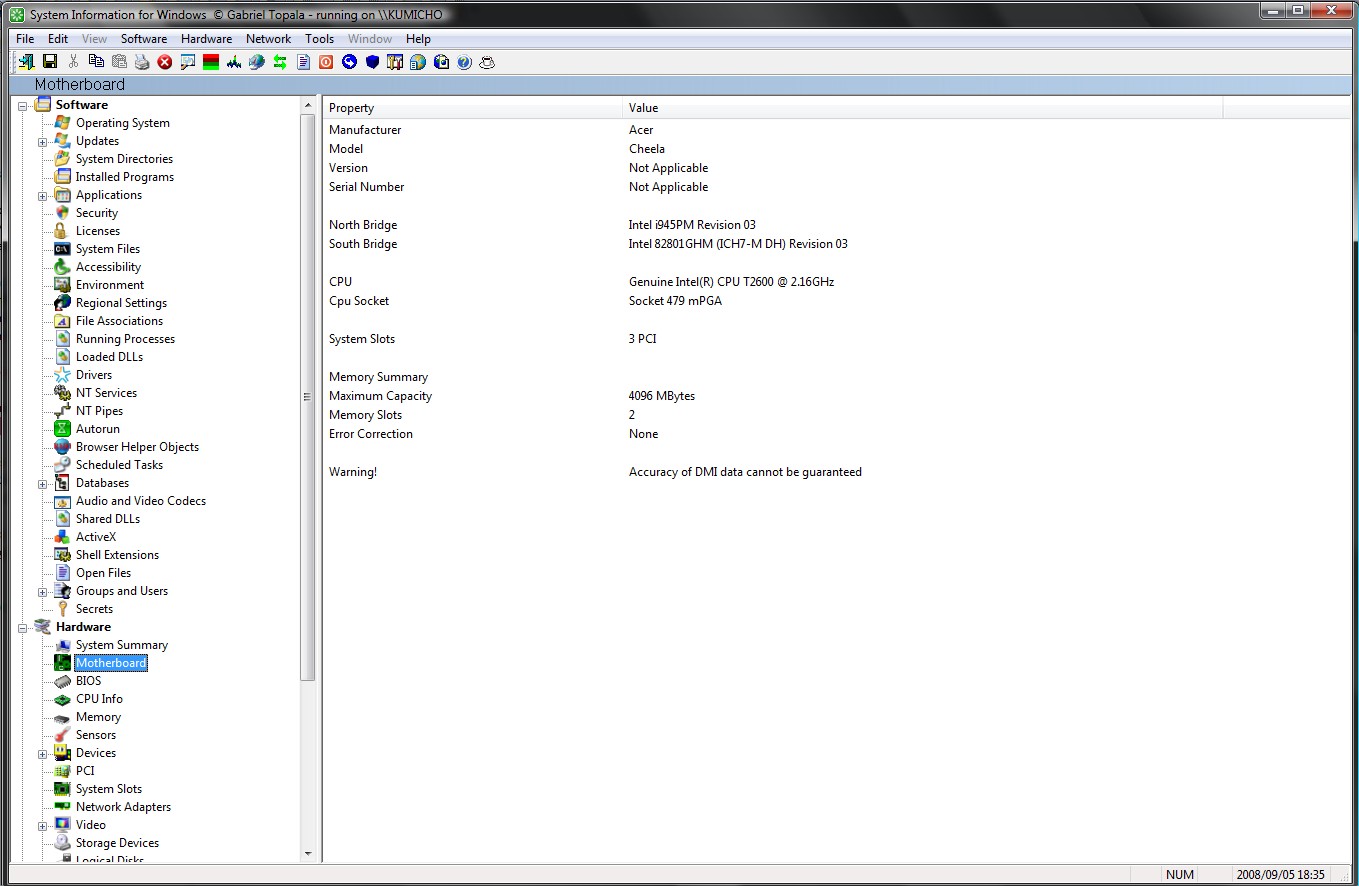Click the exit door icon in toolbar
Screen dimensions: 1359x886
pos(26,62)
